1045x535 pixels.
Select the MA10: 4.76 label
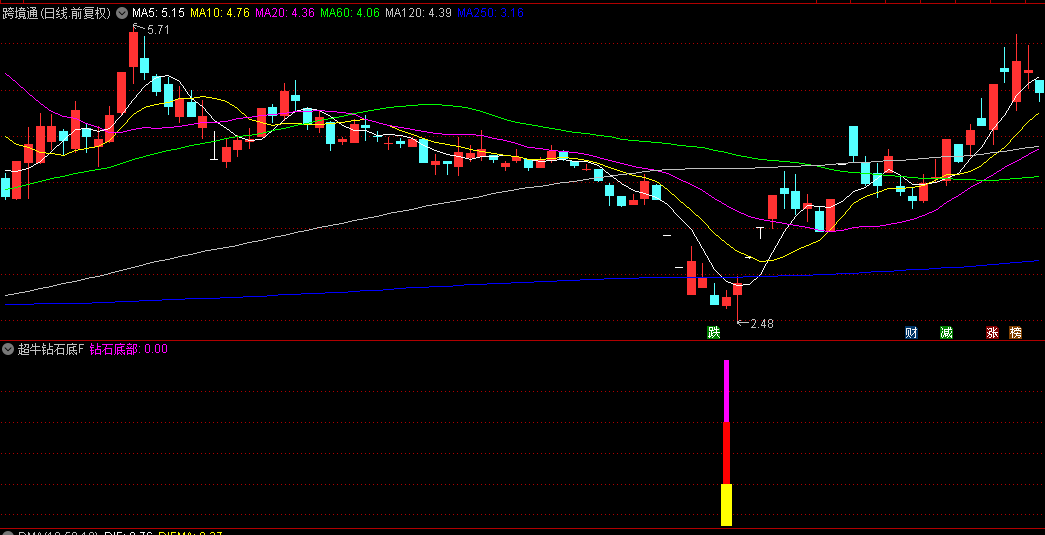tap(220, 12)
